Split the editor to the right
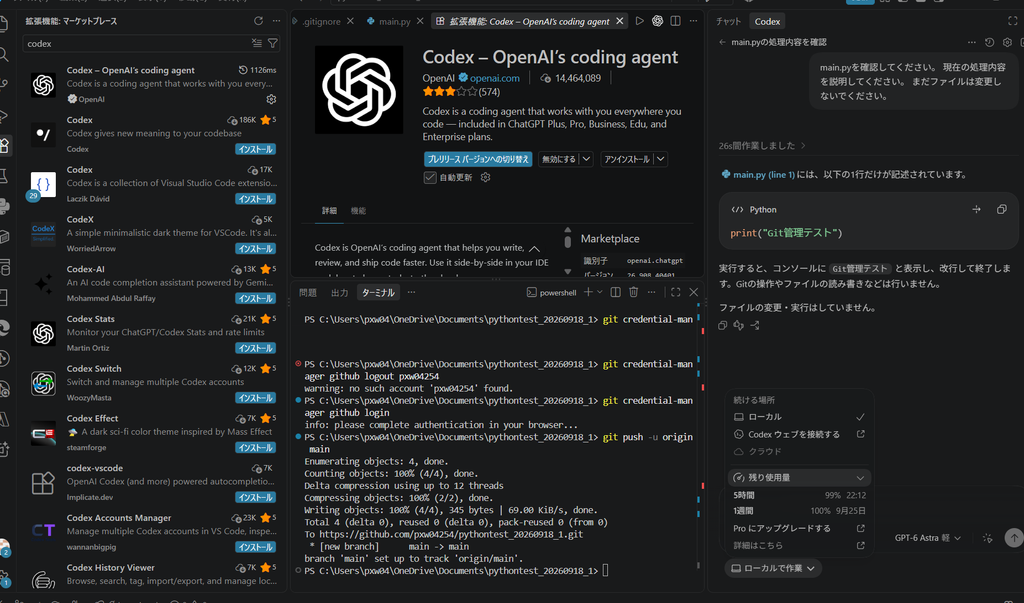 point(675,21)
